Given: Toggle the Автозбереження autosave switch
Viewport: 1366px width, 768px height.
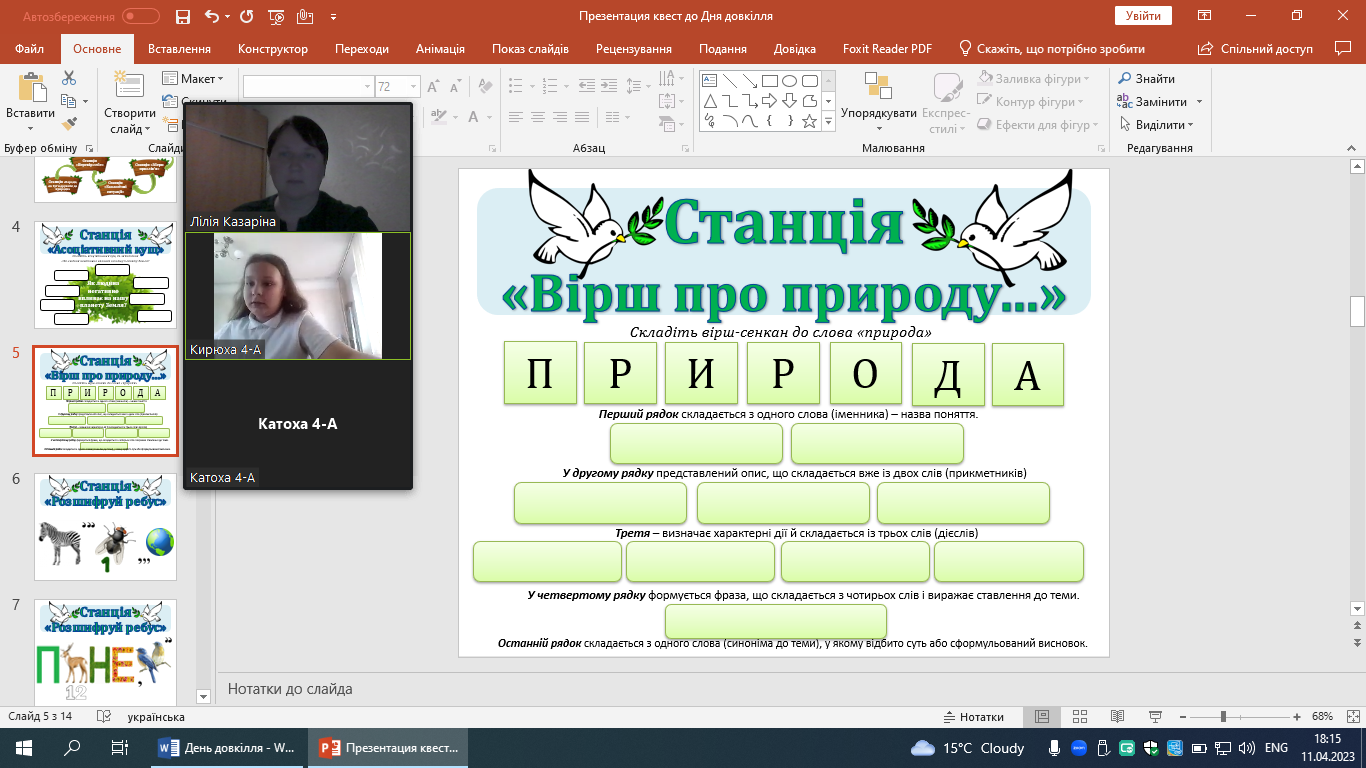Looking at the screenshot, I should [140, 16].
